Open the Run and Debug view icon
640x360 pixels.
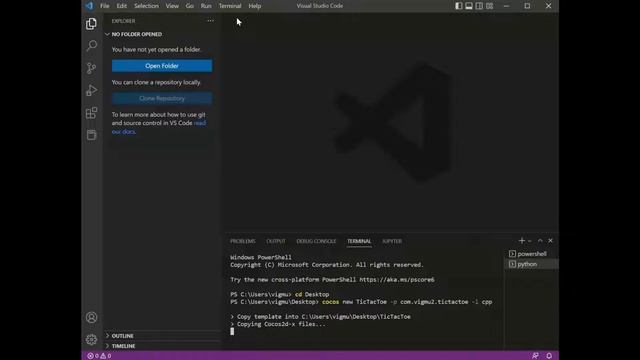(x=91, y=90)
